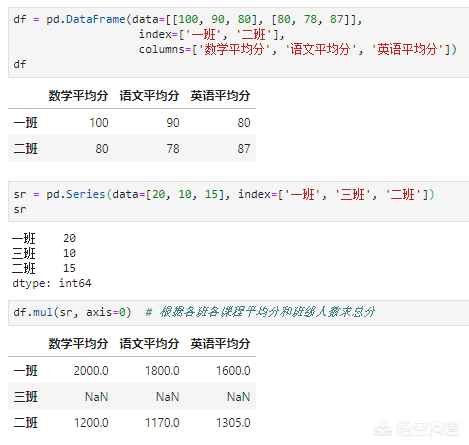Click the first code cell defining df

(238, 42)
